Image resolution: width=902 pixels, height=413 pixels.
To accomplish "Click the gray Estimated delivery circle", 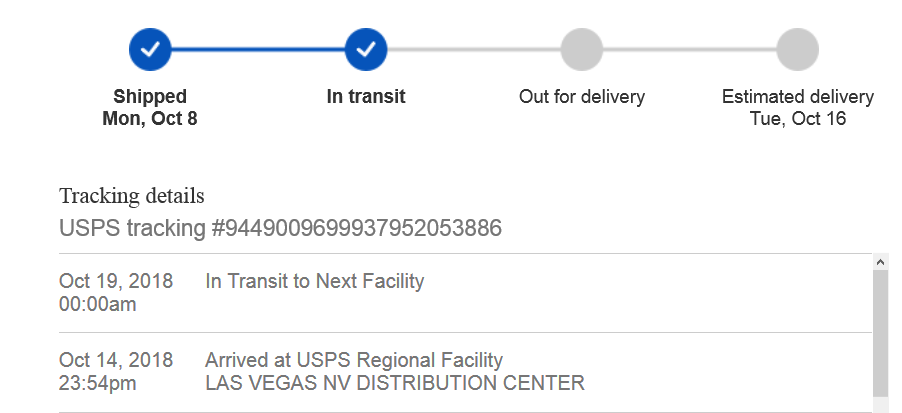I will (x=797, y=49).
